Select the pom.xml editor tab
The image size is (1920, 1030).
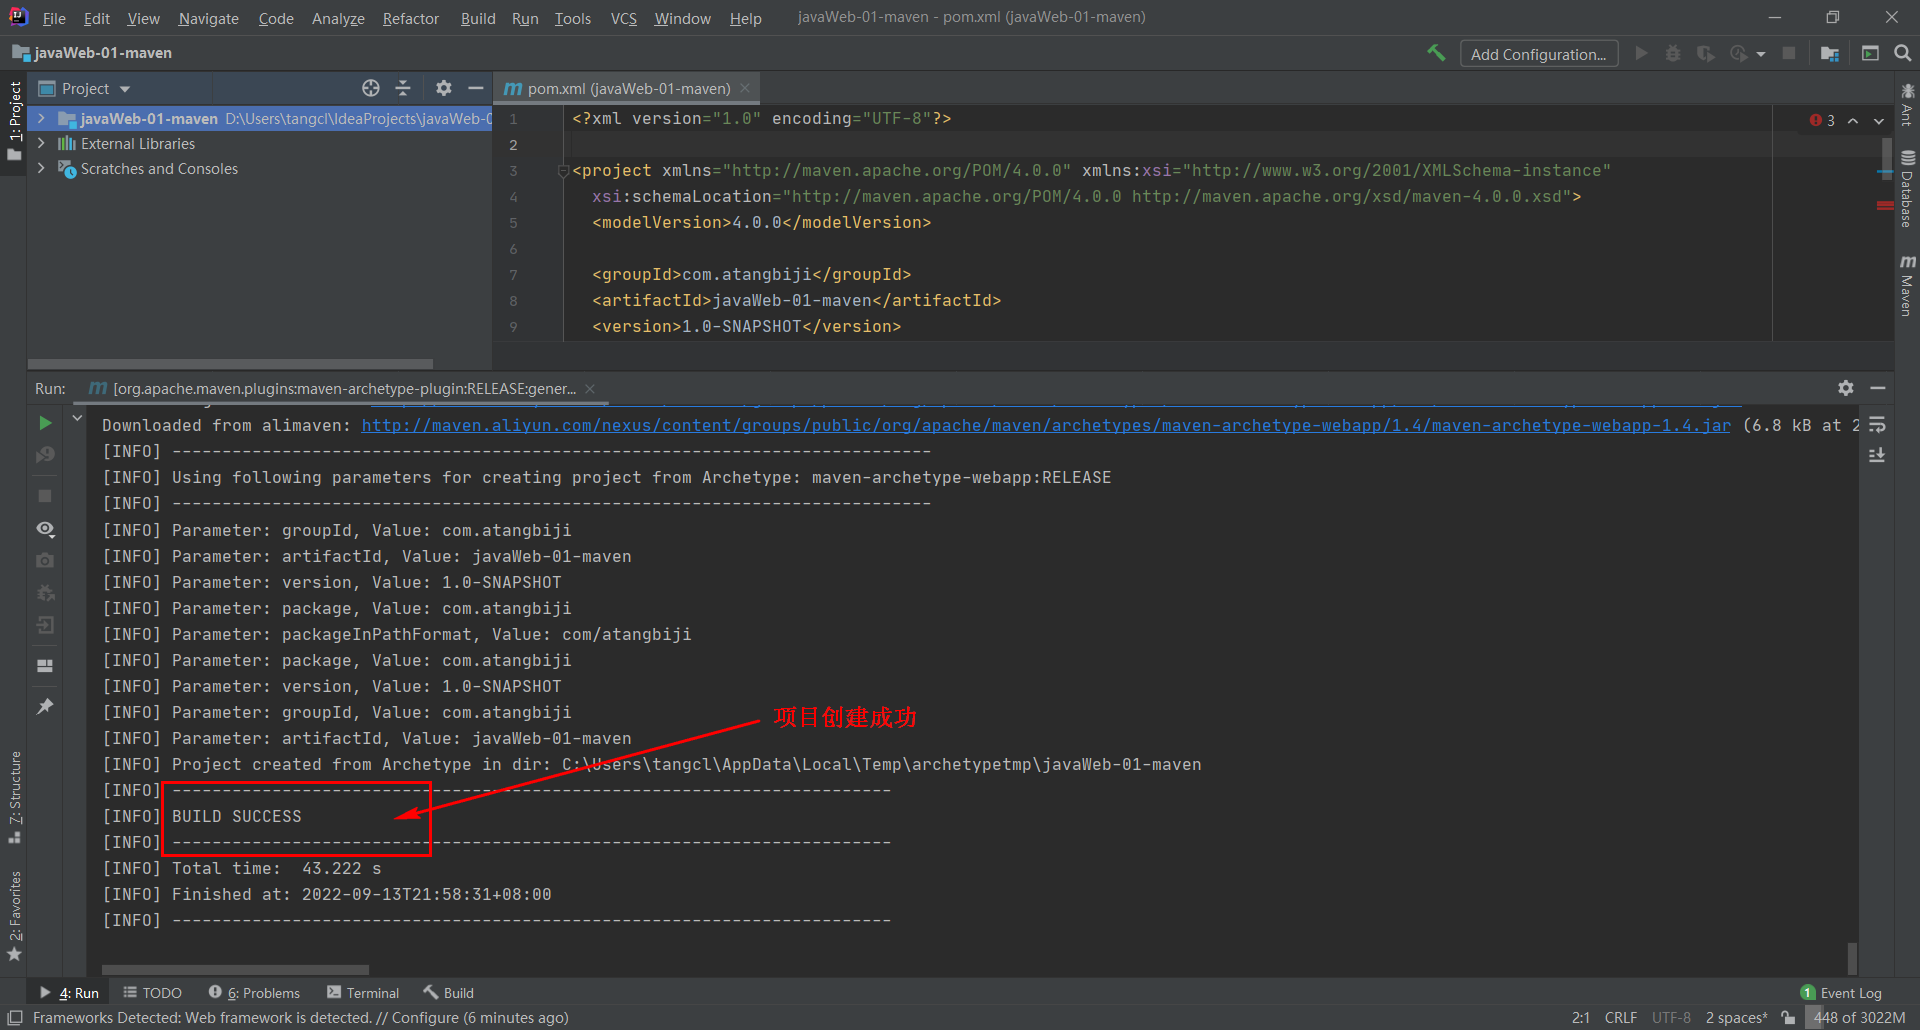pos(628,88)
